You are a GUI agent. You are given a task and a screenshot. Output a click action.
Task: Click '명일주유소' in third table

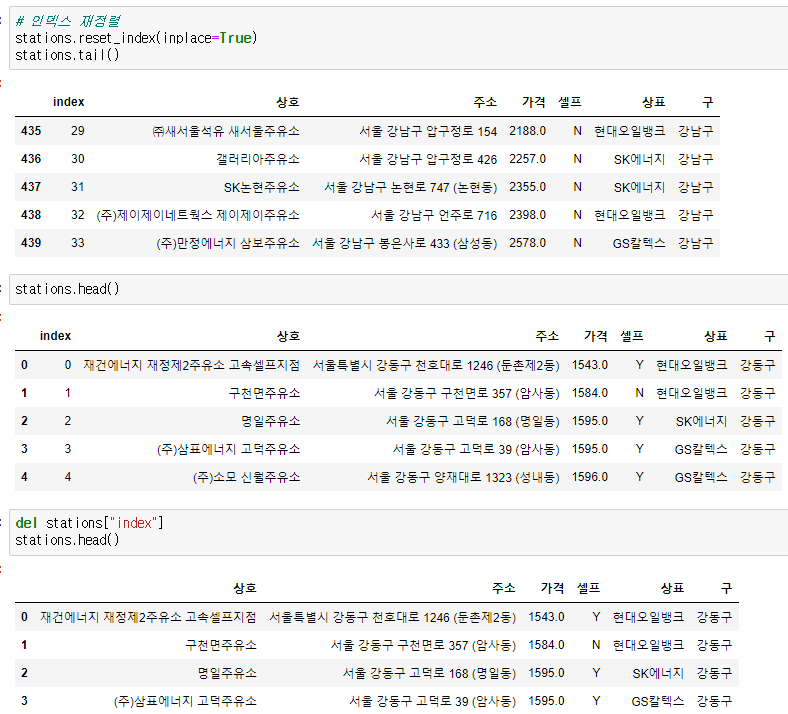click(227, 673)
